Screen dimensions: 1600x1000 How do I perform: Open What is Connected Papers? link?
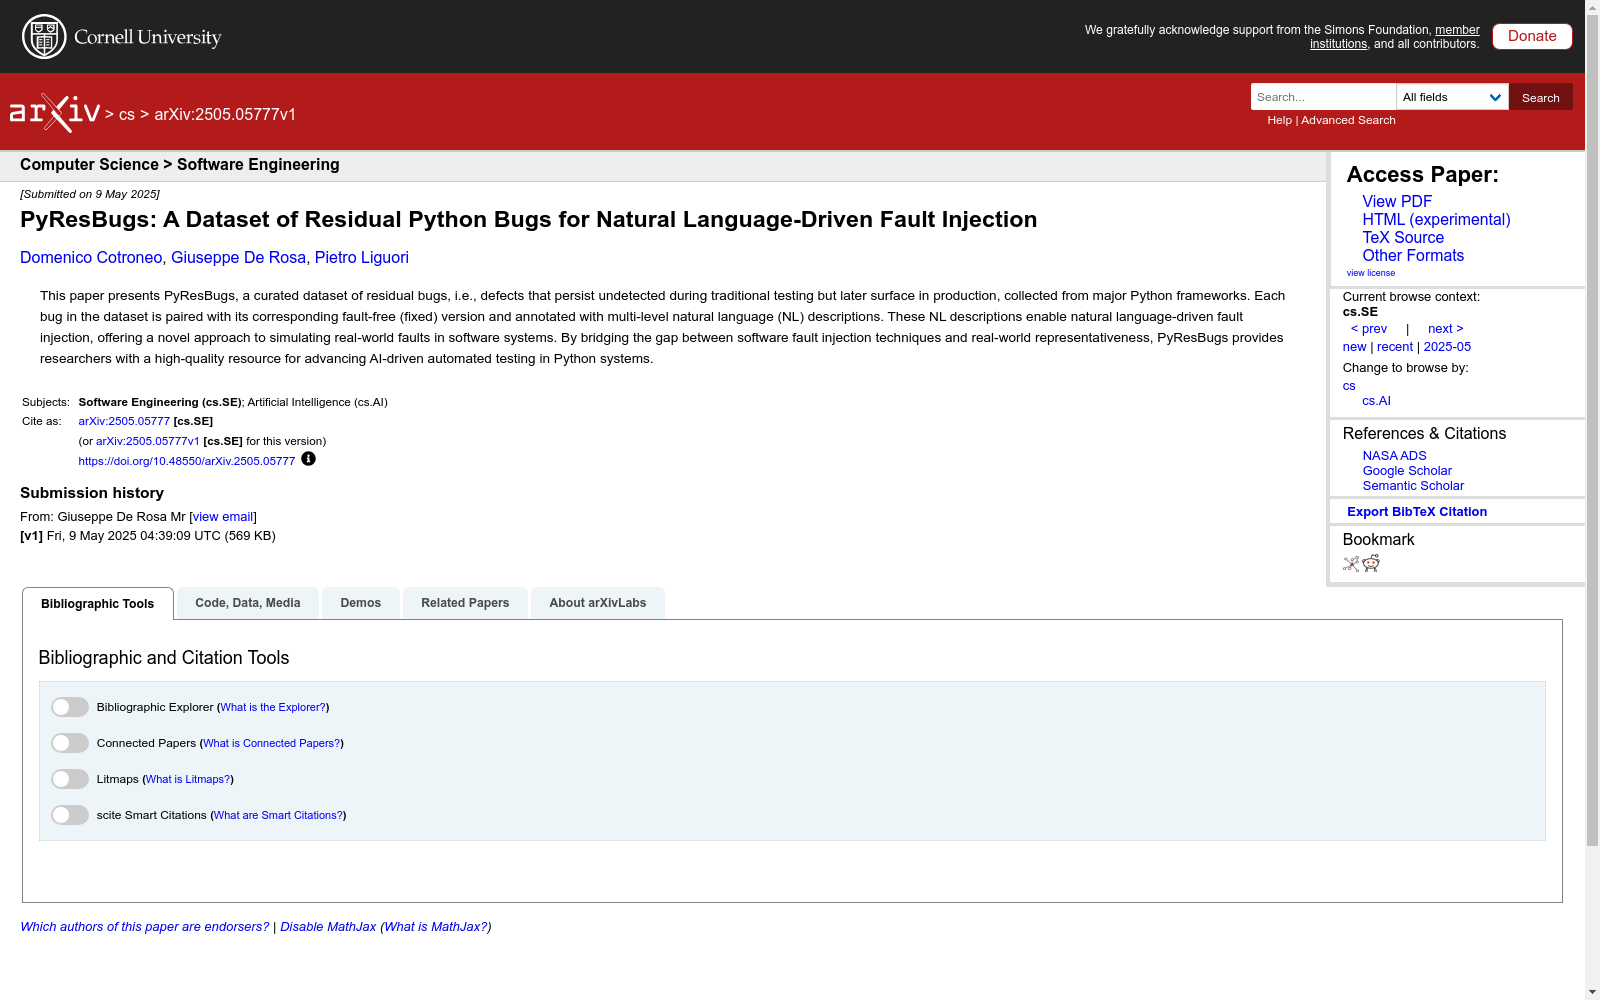tap(272, 743)
